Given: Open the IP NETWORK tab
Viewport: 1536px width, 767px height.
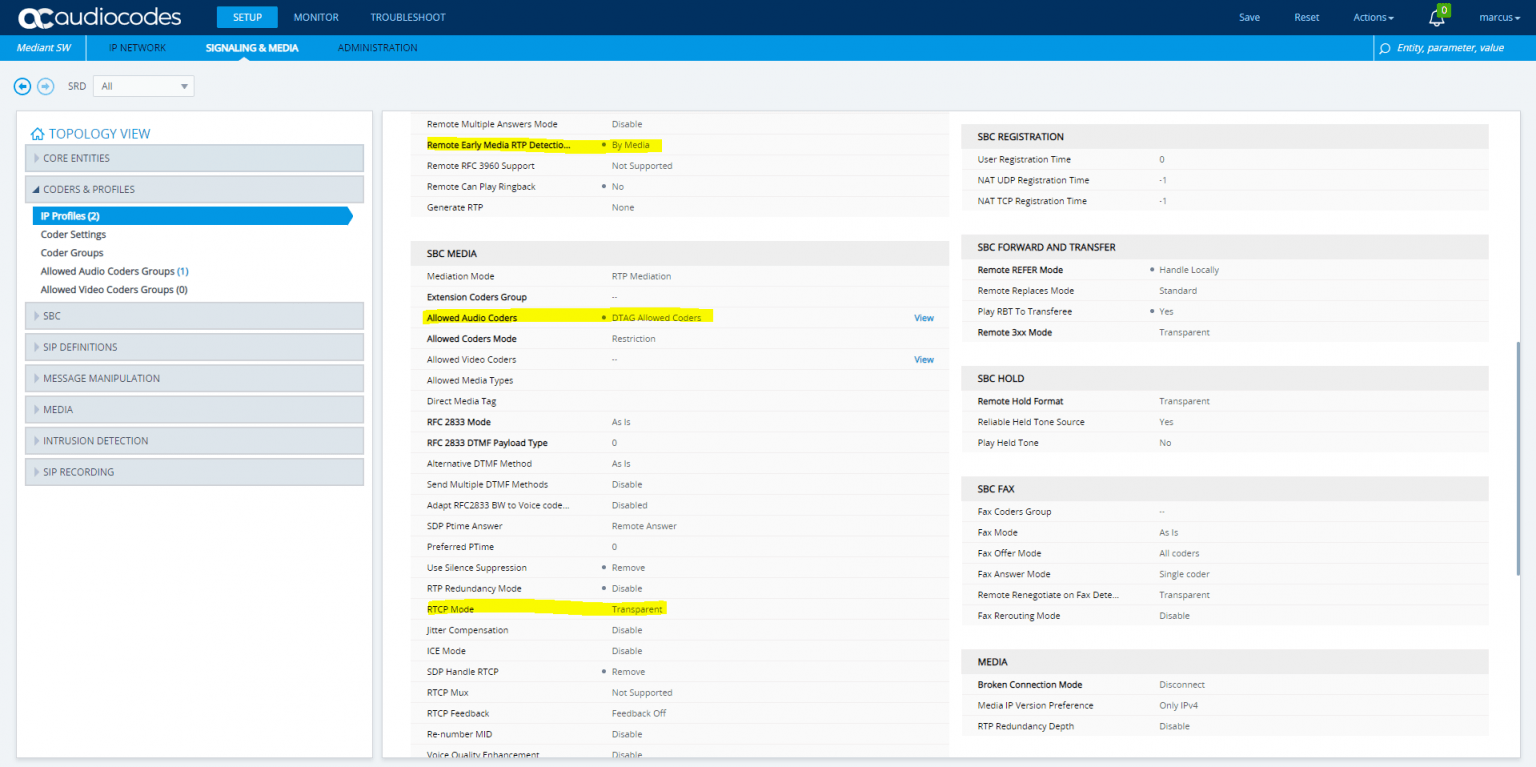Looking at the screenshot, I should pyautogui.click(x=138, y=47).
